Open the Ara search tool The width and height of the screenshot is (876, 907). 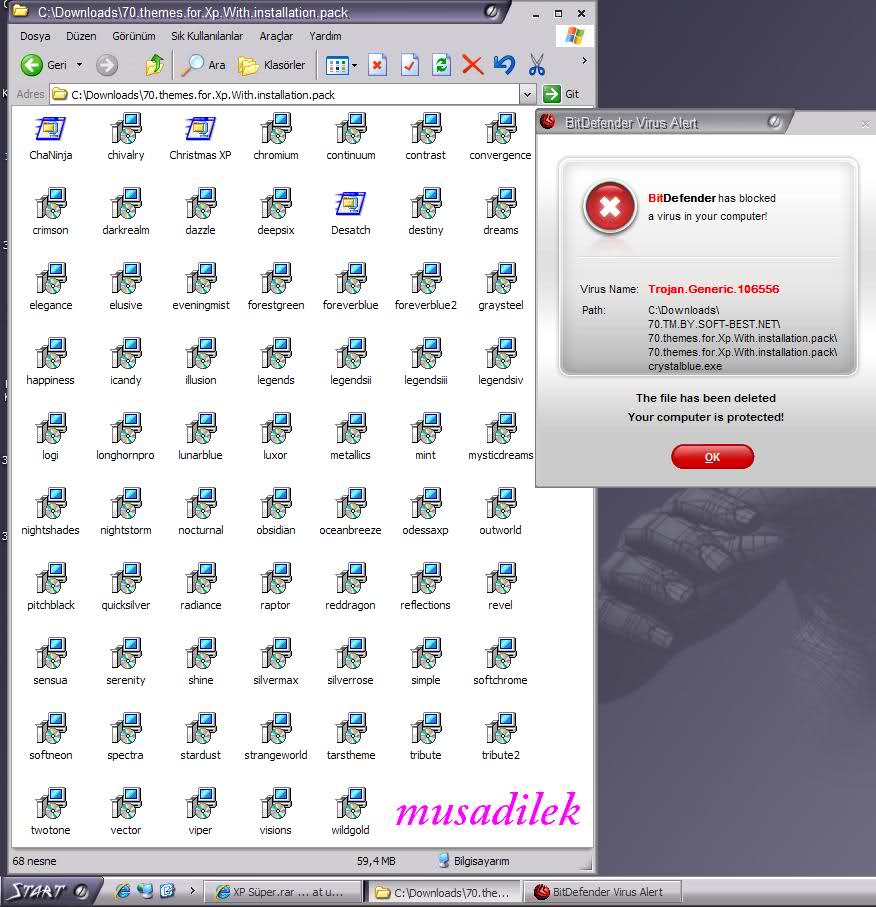tap(203, 65)
